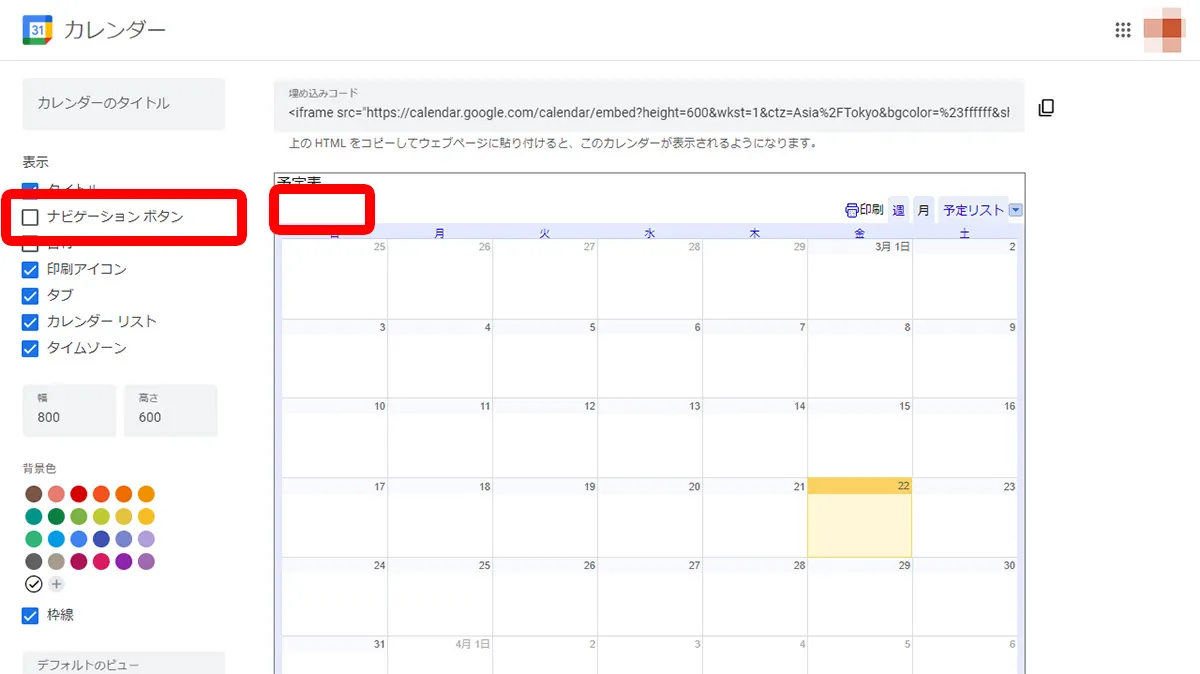
Task: Open the Google apps grid menu
Action: [1123, 30]
